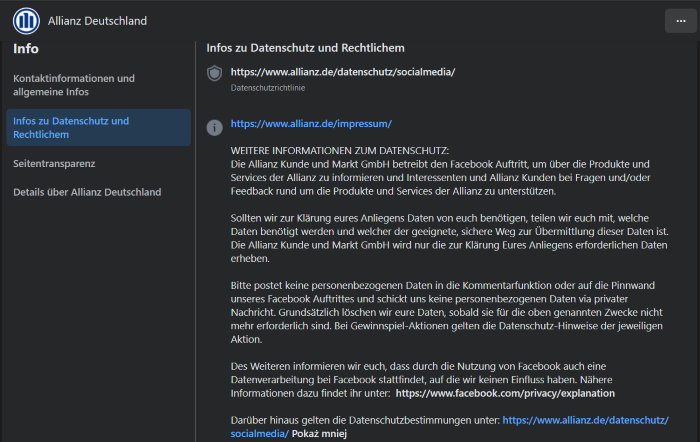Click the sidebar 'Info' heading
Screen dimensions: 700x442
[26, 49]
